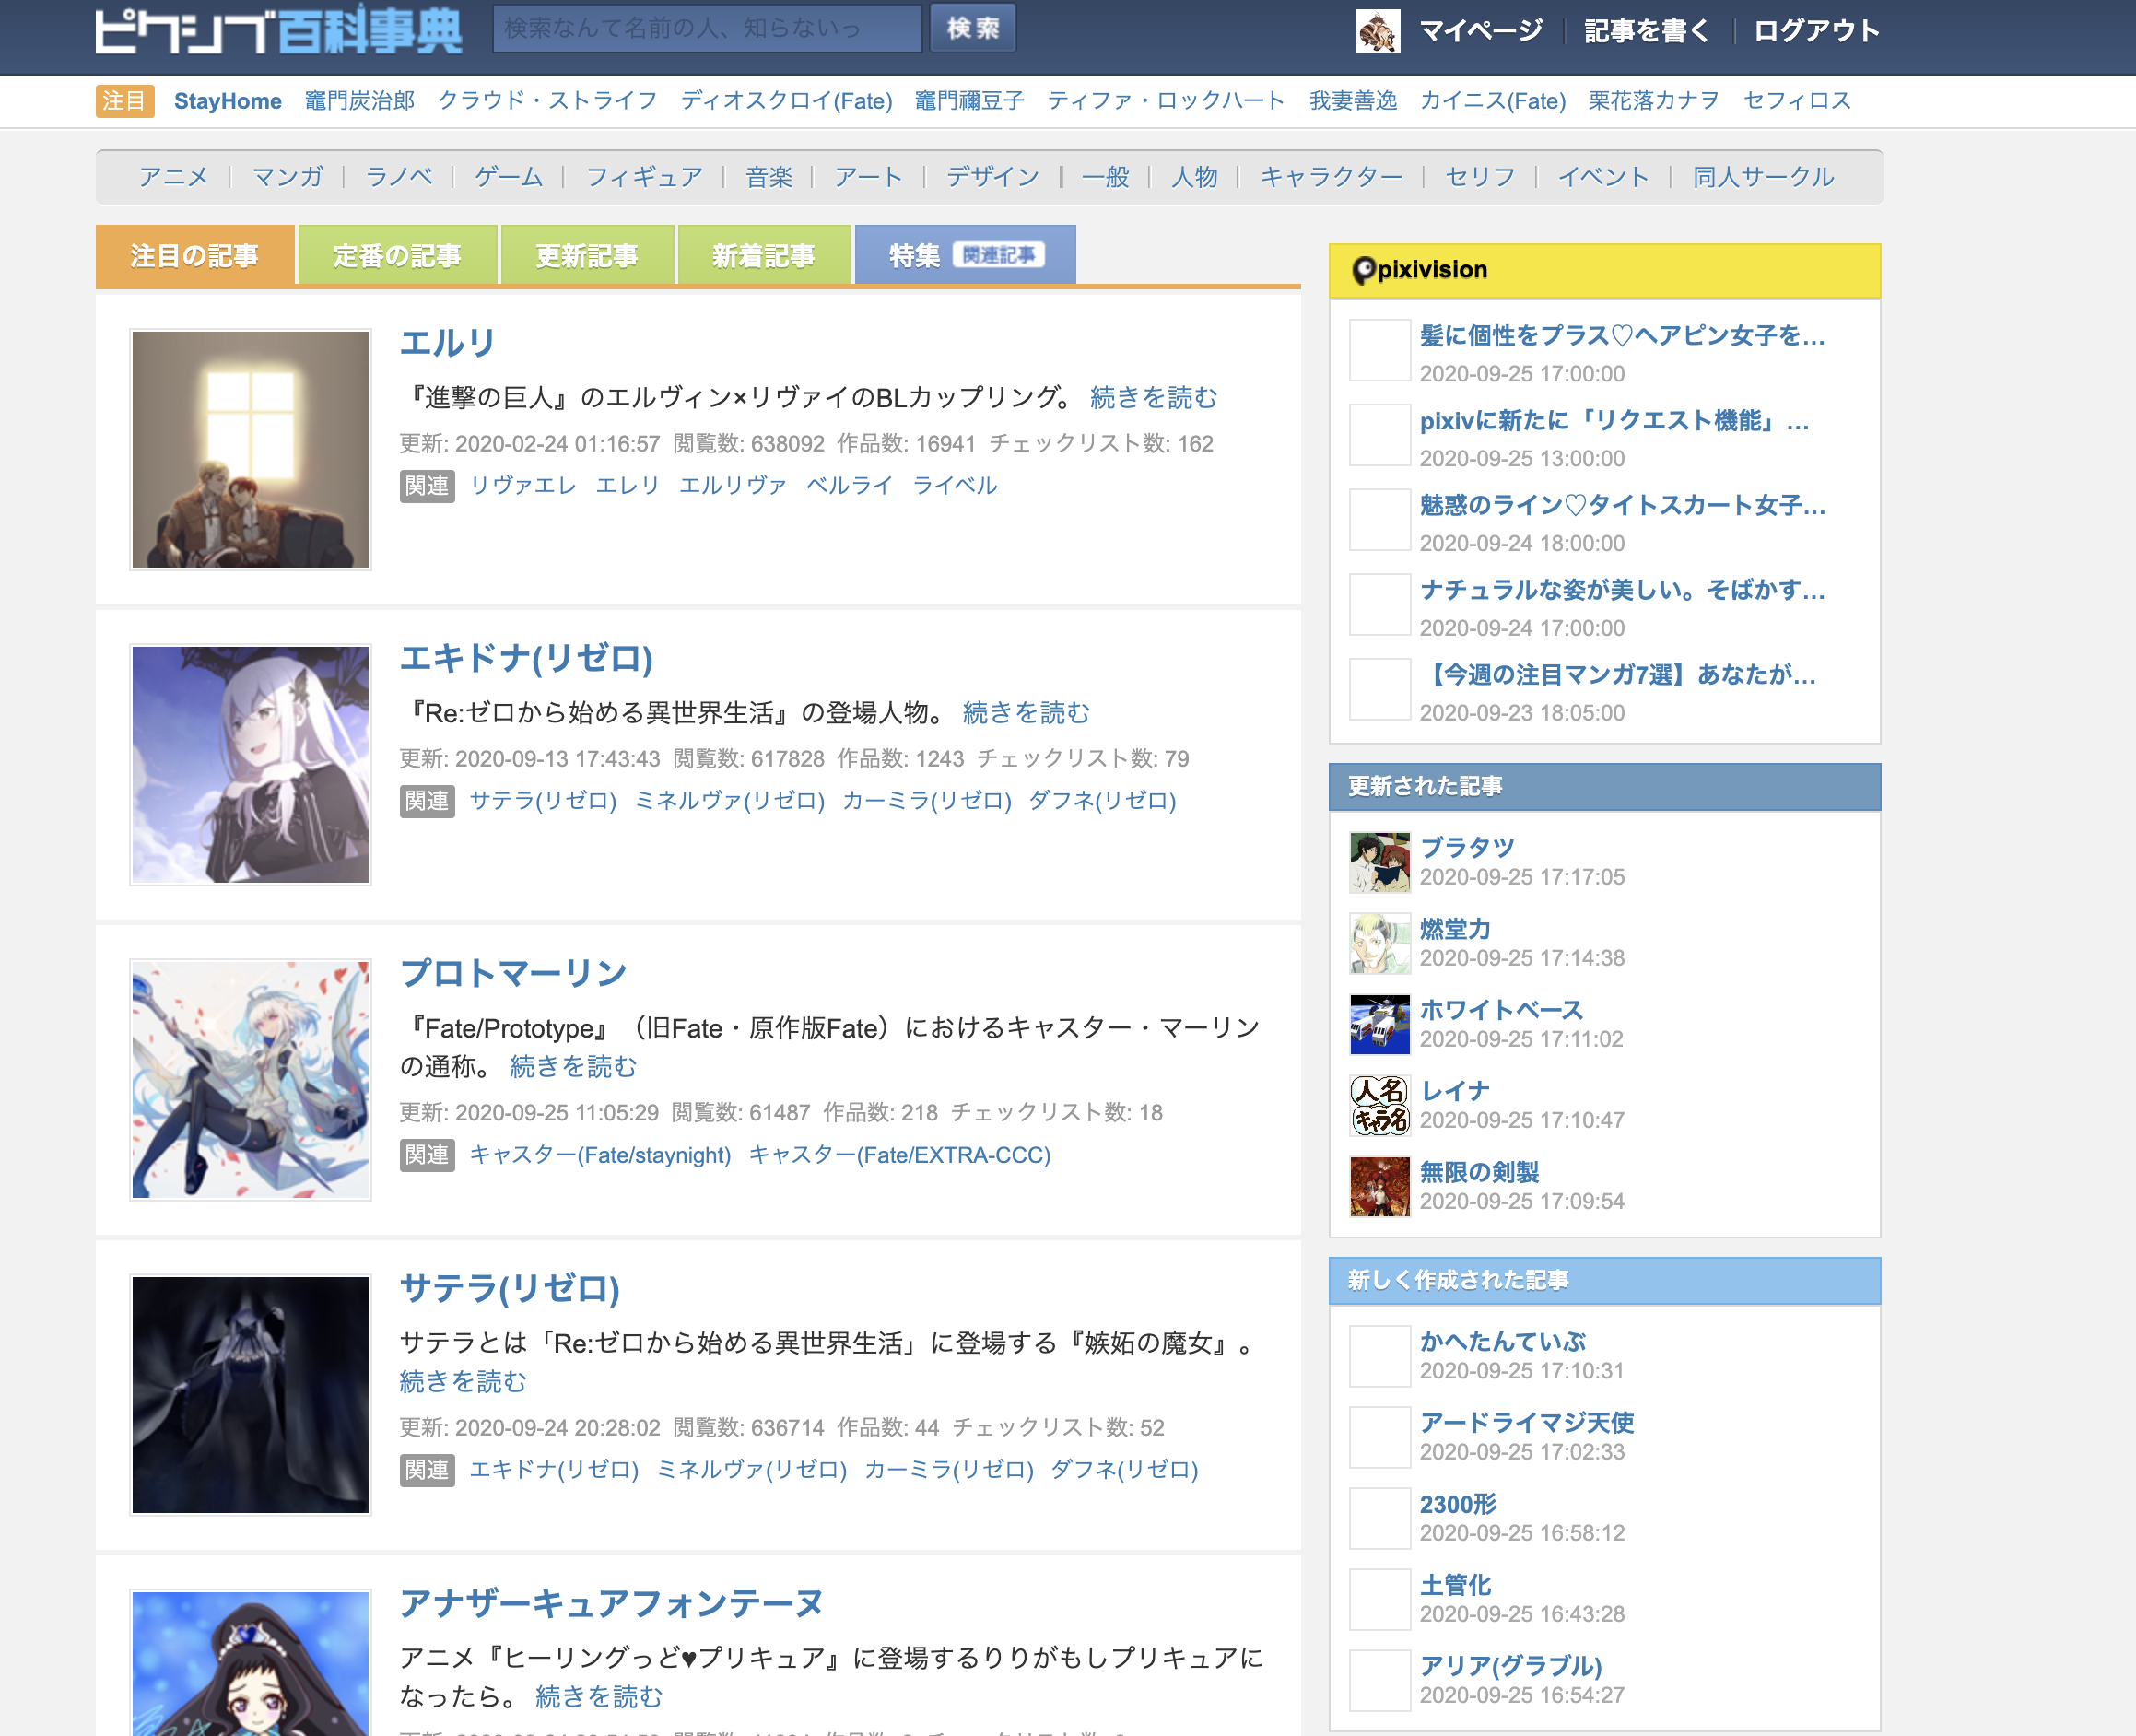Select the 特集 関連記事 tab
The width and height of the screenshot is (2136, 1736).
click(x=964, y=256)
